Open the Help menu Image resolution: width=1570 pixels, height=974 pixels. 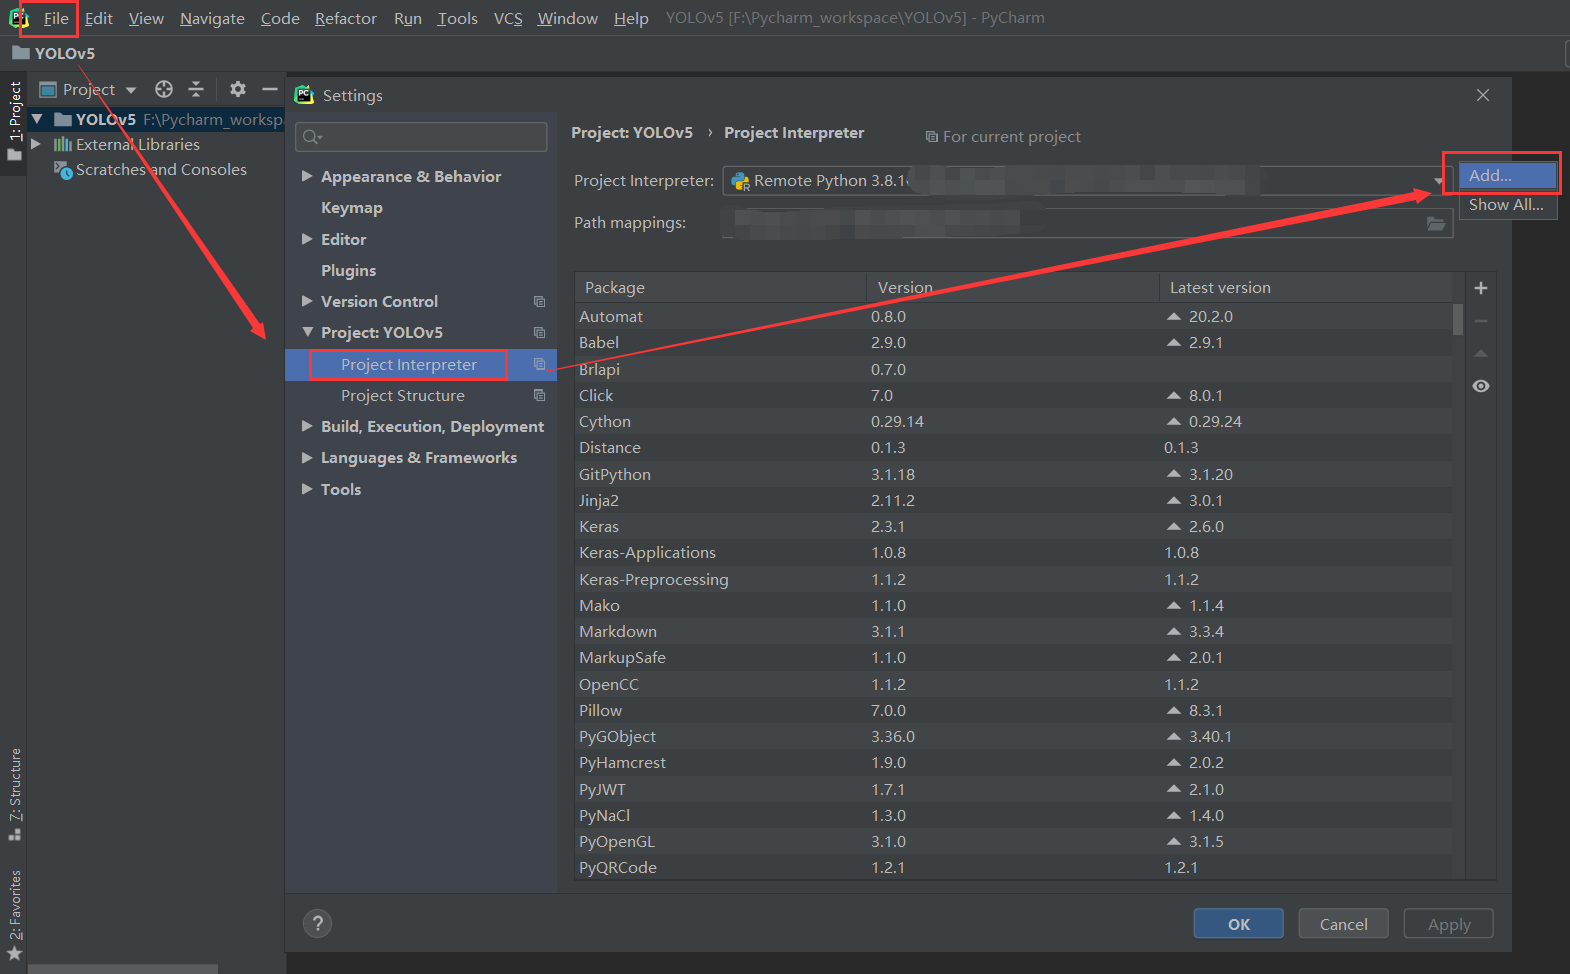click(x=631, y=18)
